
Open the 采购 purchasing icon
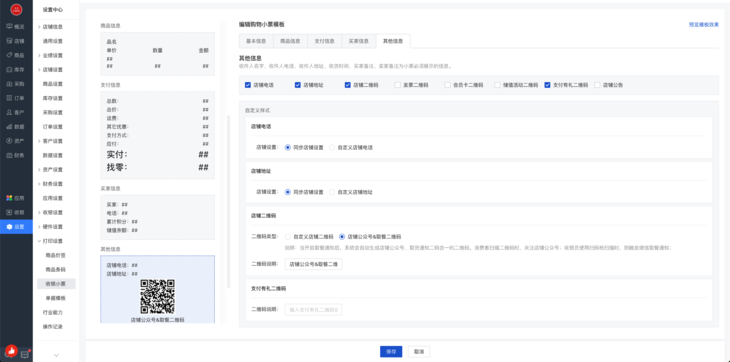tap(9, 84)
